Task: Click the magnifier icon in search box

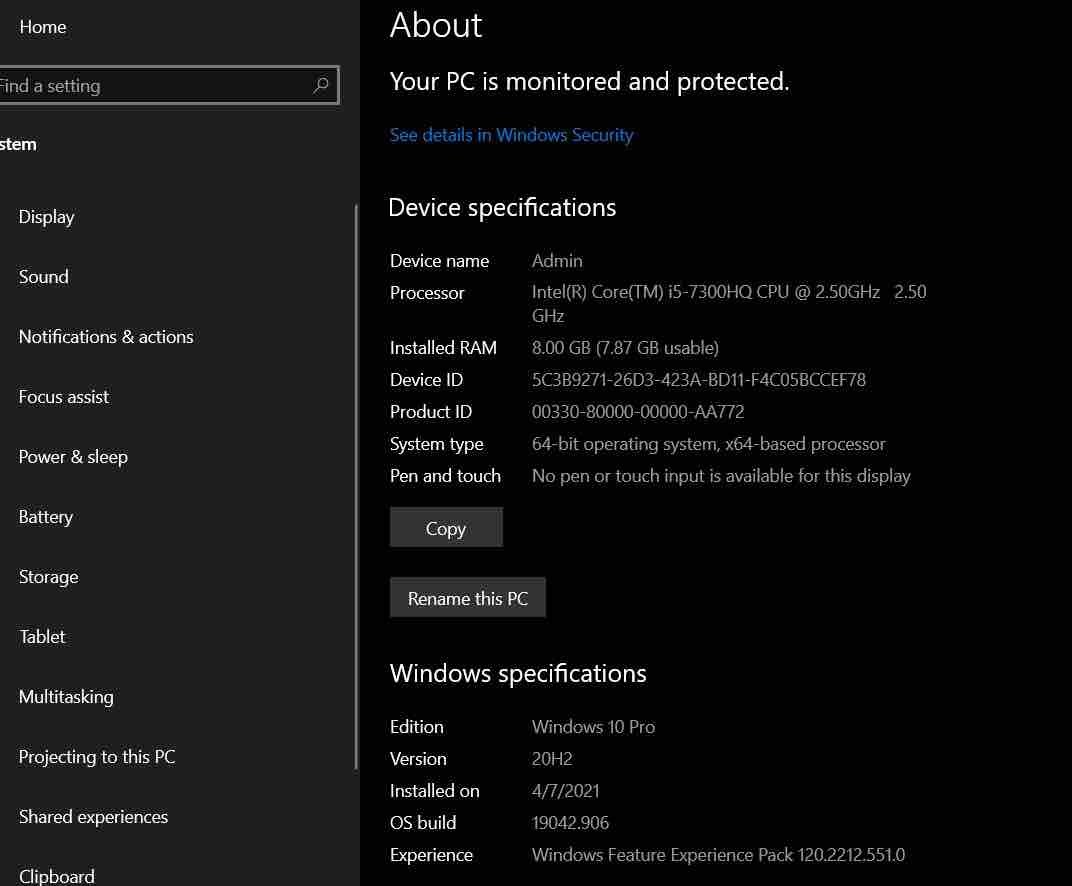Action: coord(320,86)
